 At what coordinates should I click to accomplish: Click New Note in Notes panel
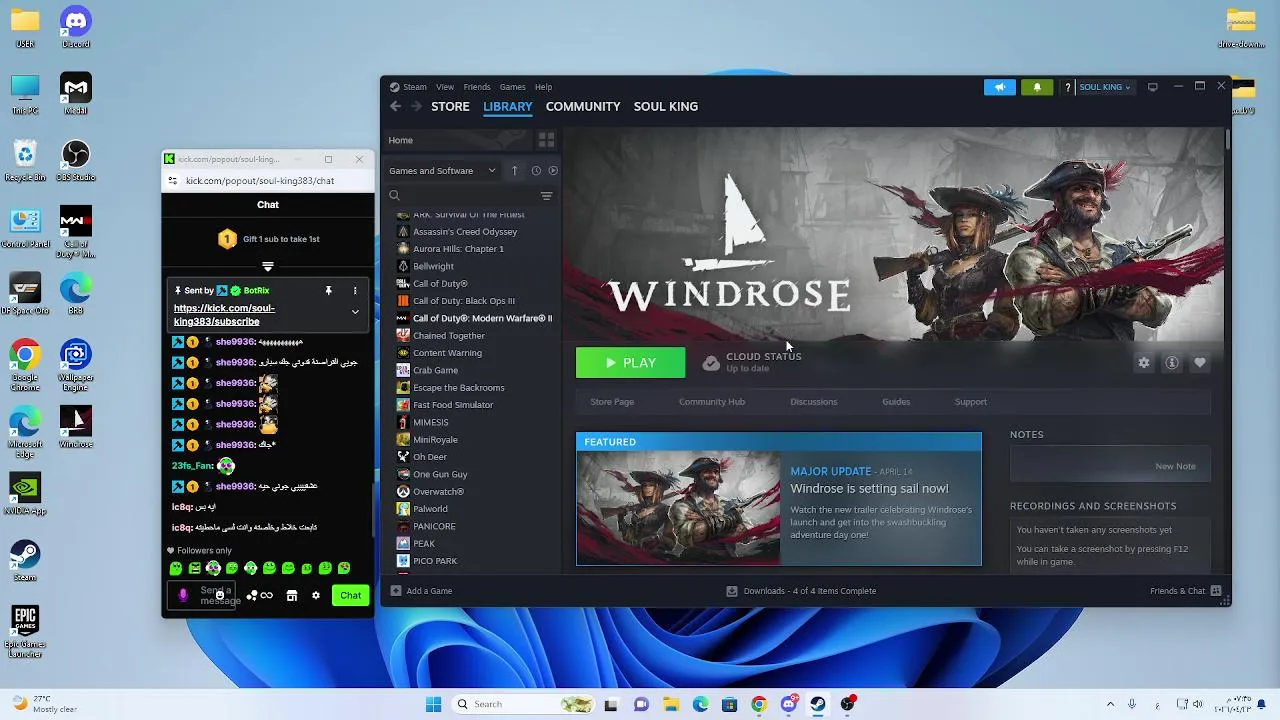1175,466
